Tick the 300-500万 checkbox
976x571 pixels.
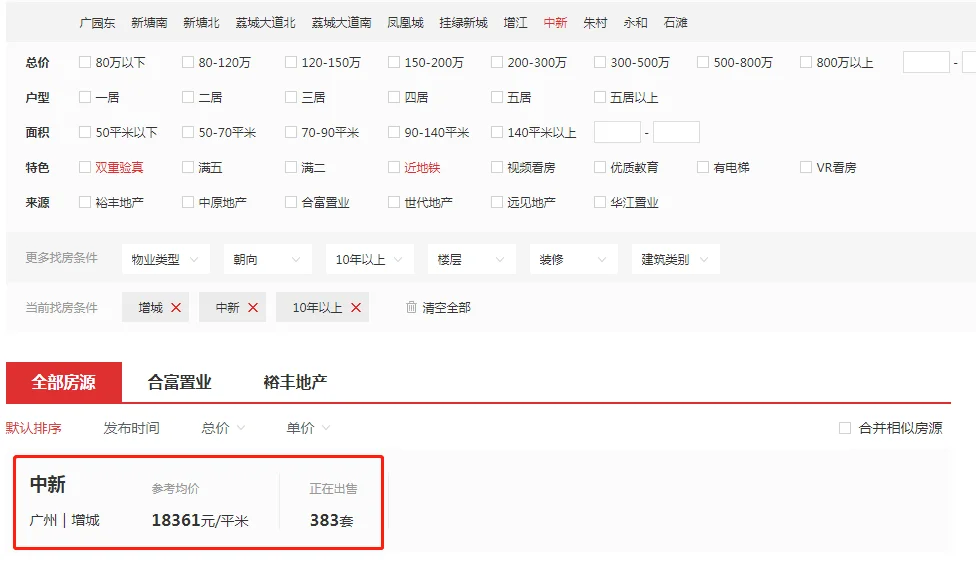[x=600, y=62]
